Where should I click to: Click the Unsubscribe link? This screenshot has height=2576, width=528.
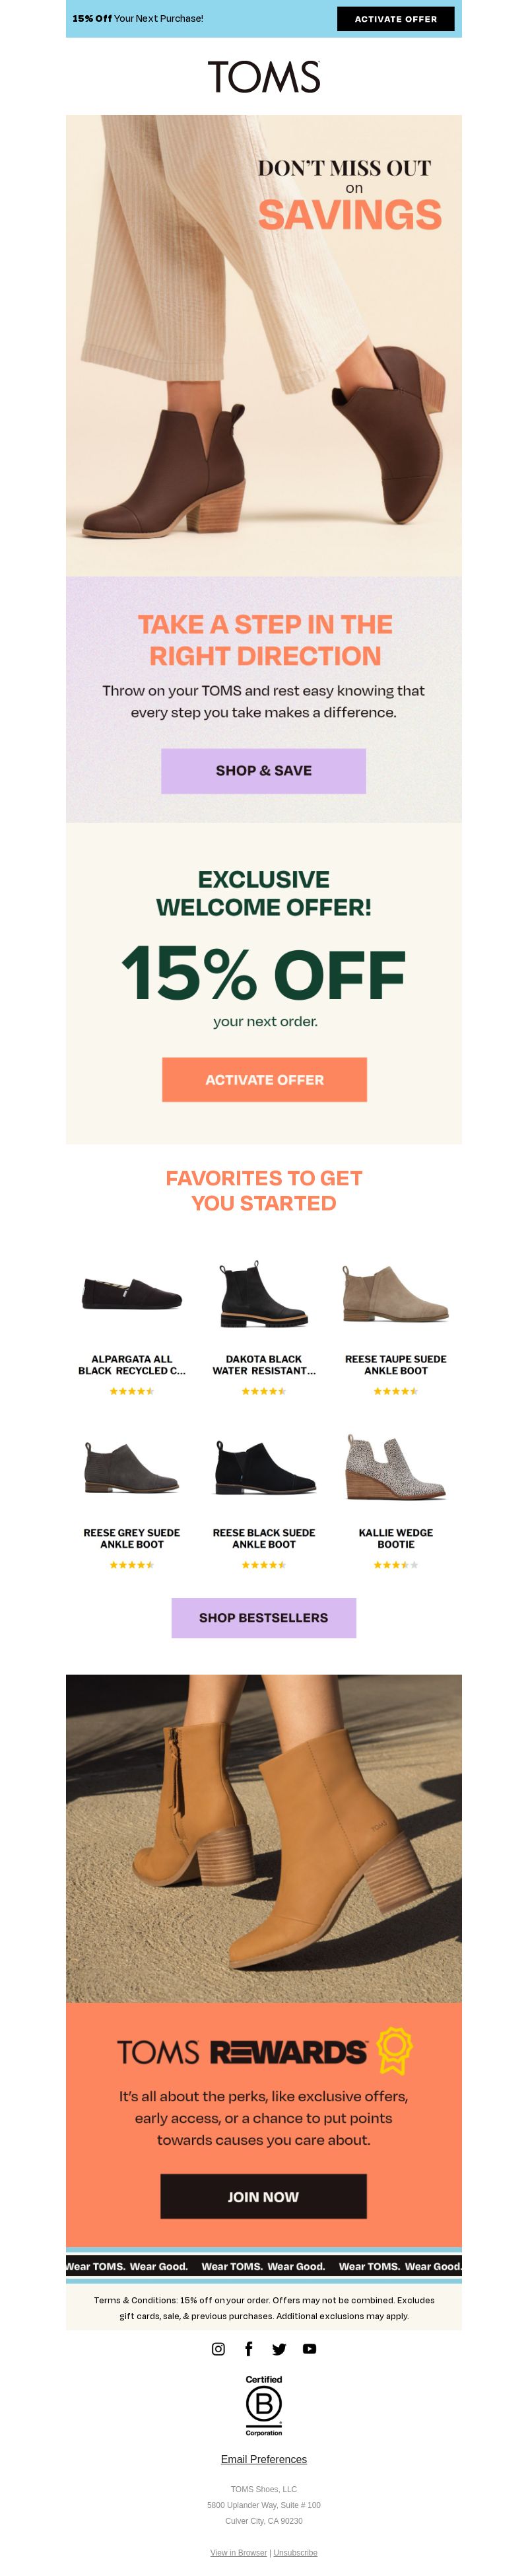coord(295,2553)
